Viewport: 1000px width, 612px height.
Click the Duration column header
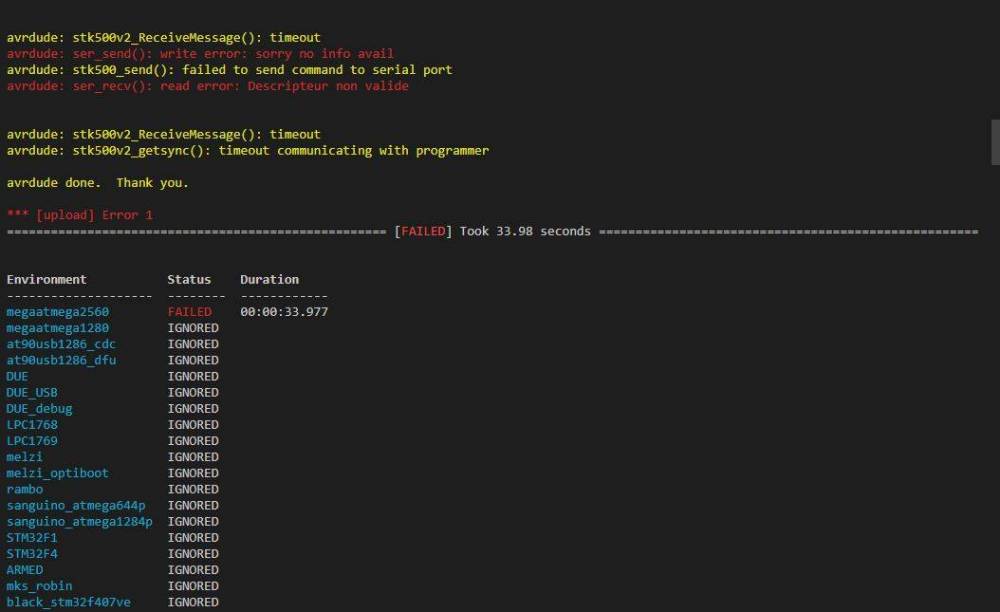tap(269, 279)
